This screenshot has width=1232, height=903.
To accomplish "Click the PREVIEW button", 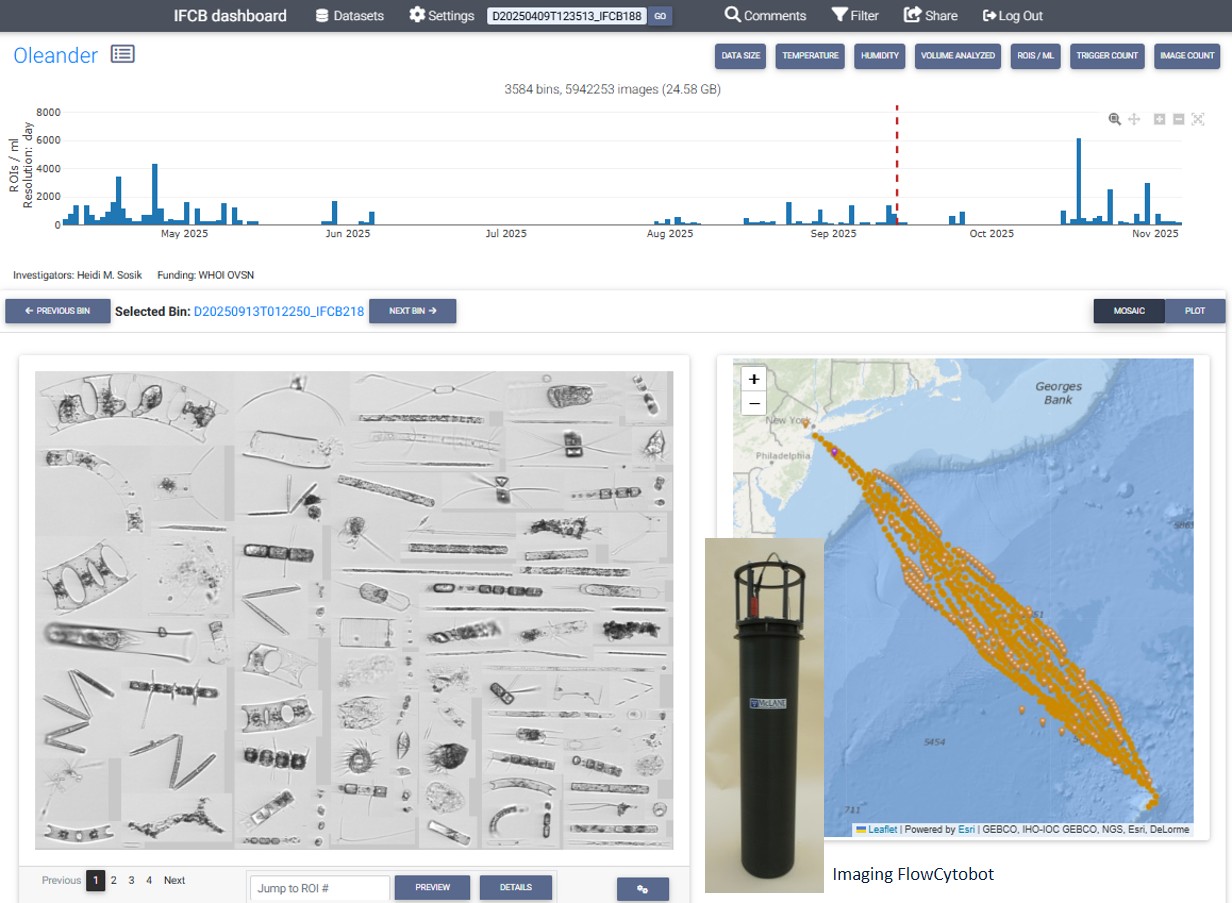I will (433, 887).
